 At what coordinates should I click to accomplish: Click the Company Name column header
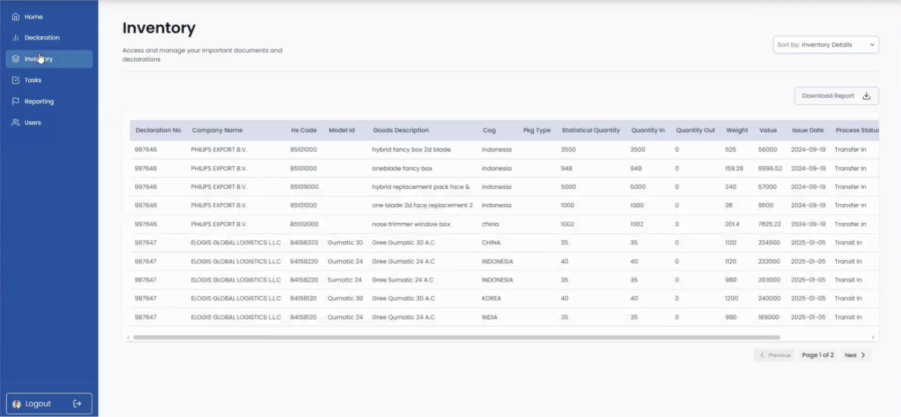(x=217, y=130)
